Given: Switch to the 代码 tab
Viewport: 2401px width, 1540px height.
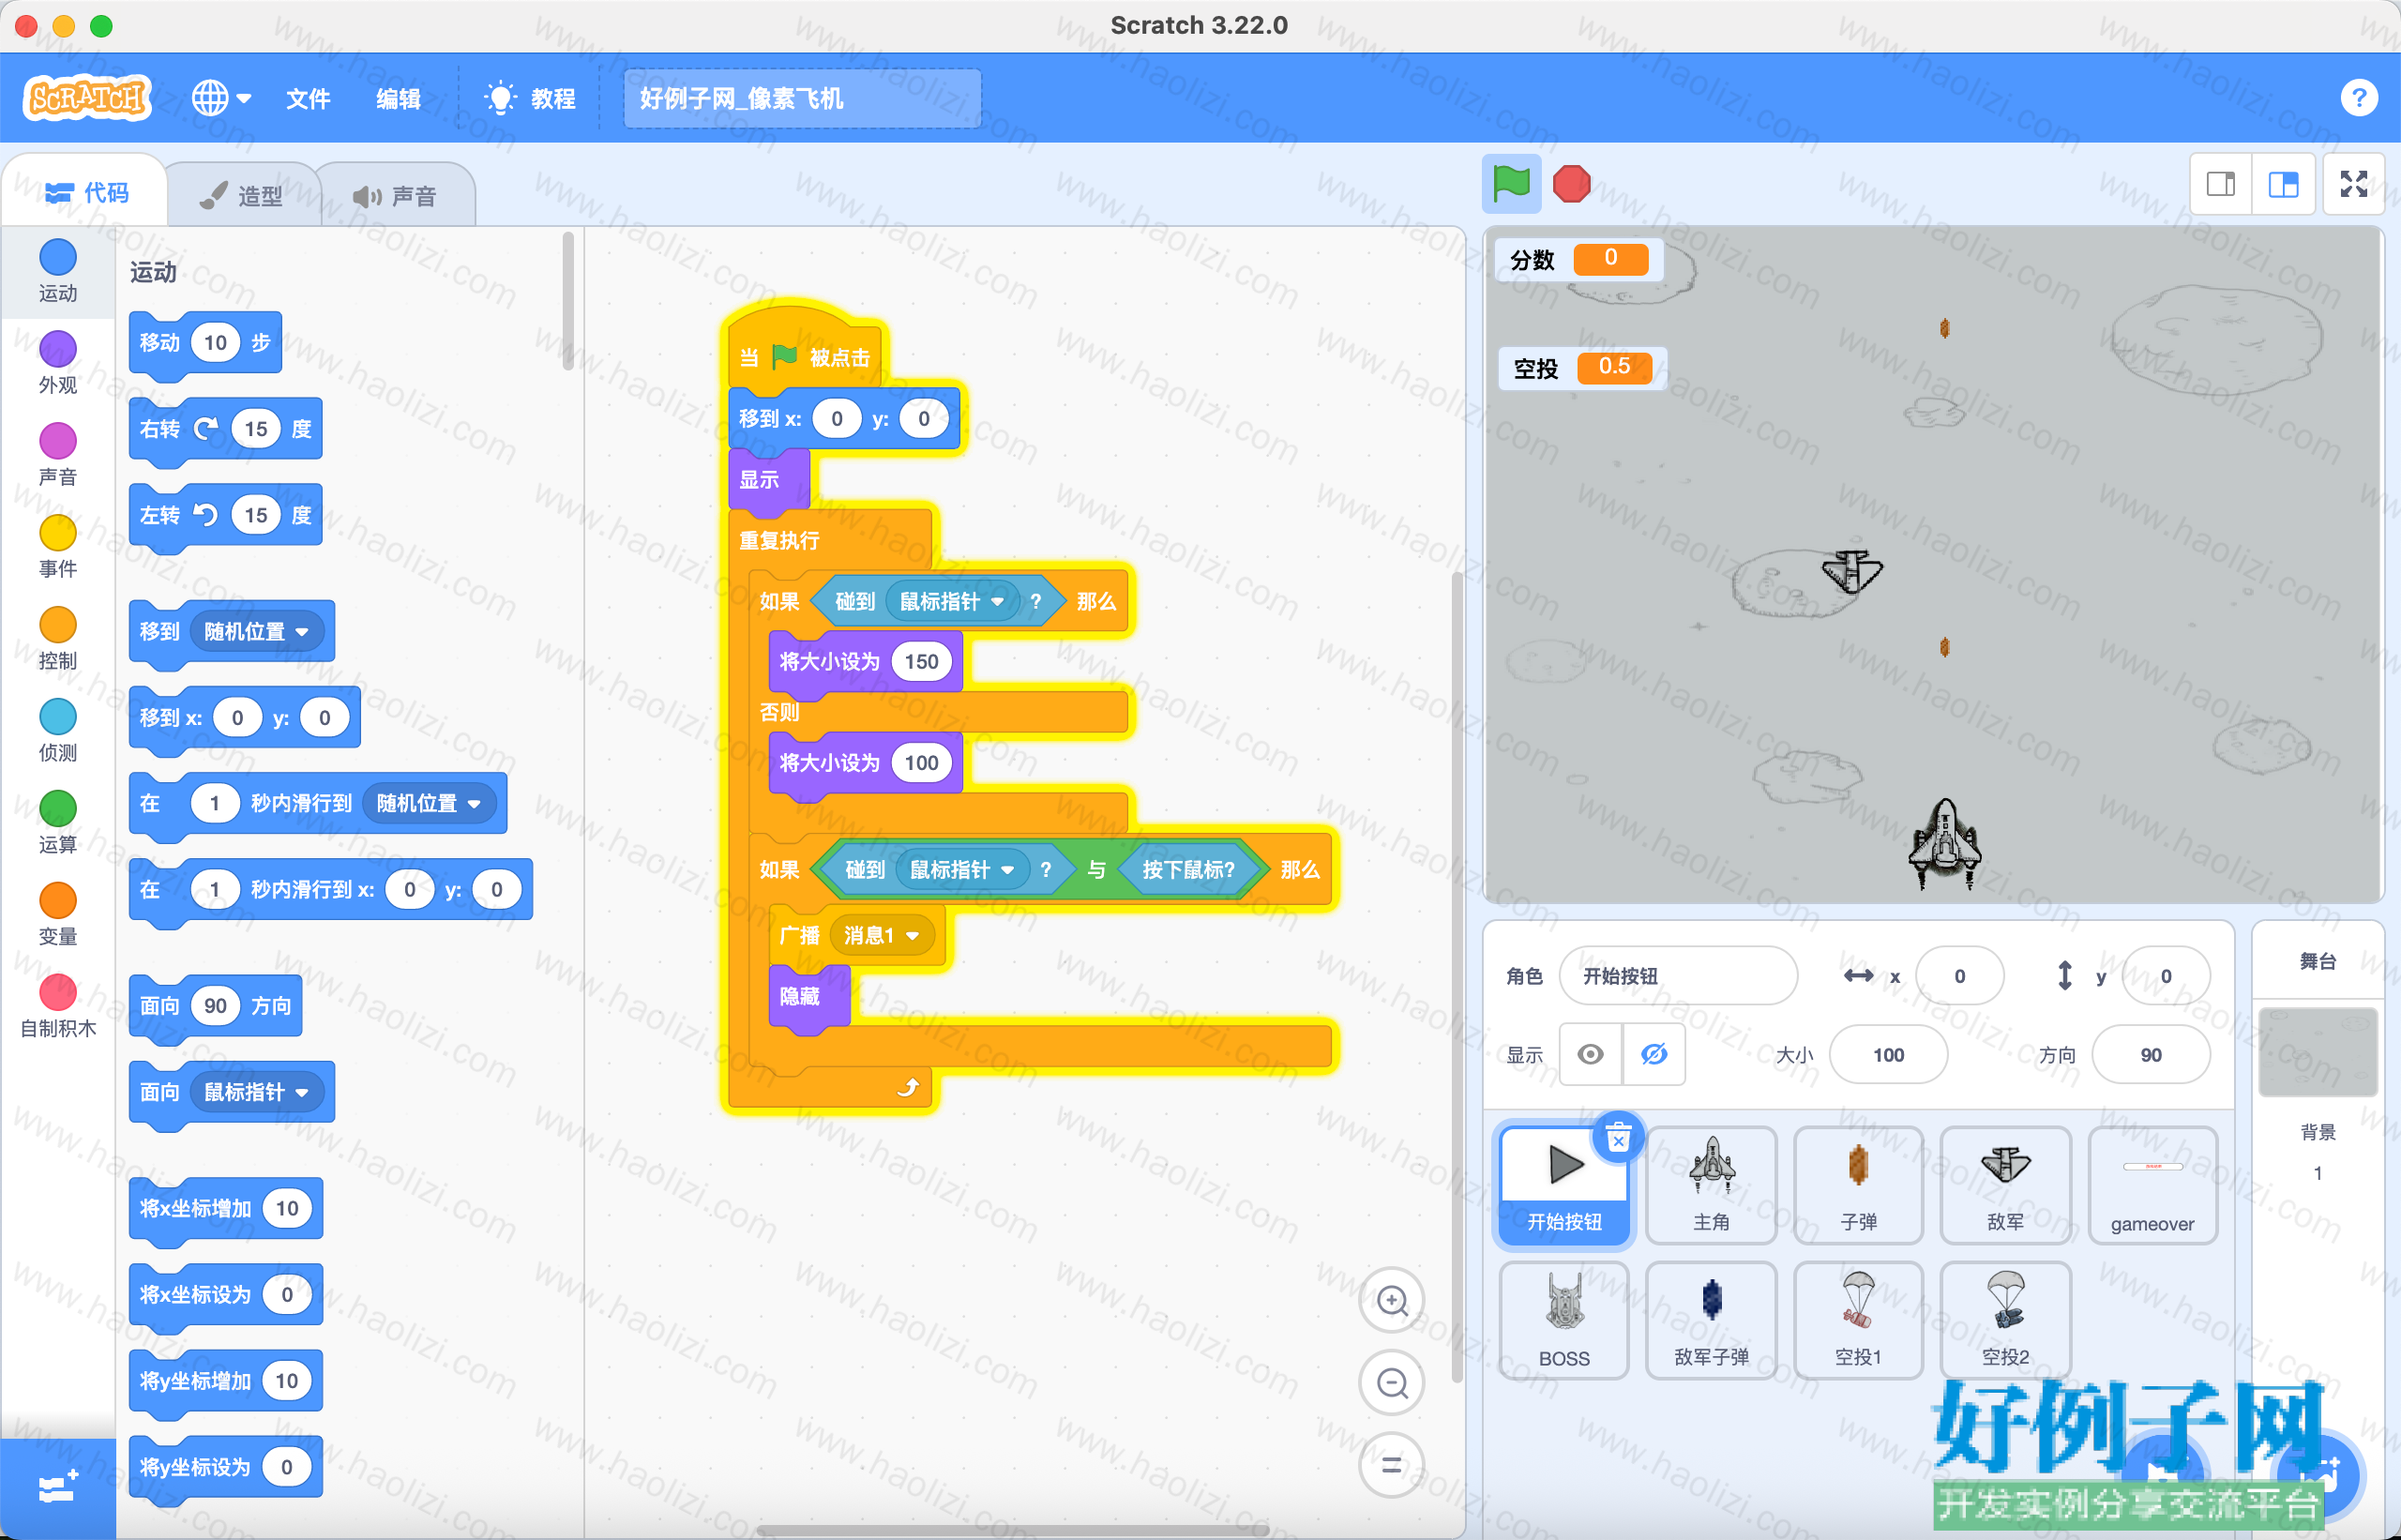Looking at the screenshot, I should [87, 192].
